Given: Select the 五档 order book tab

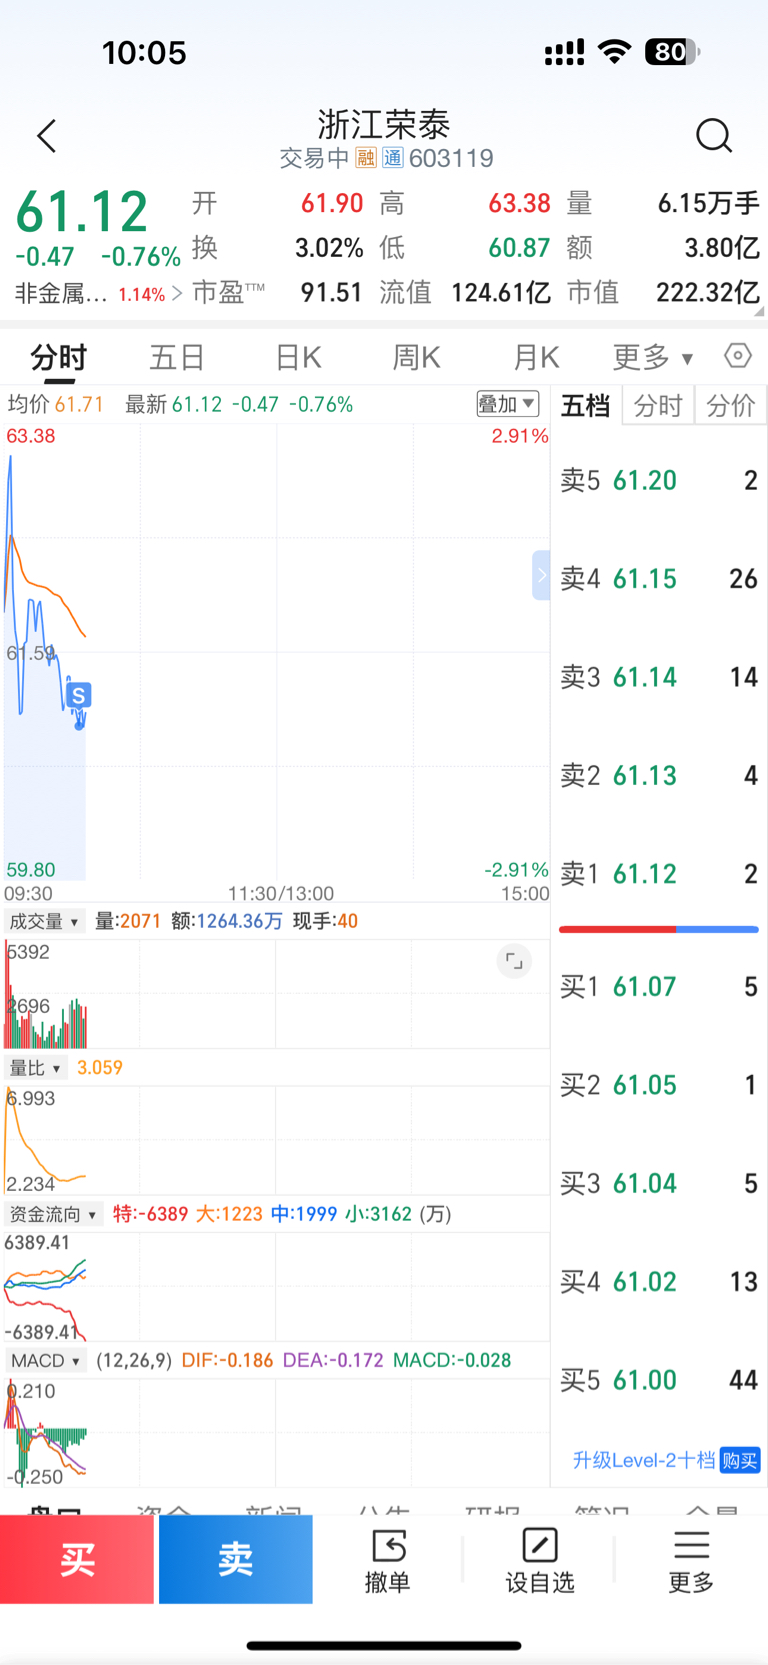Looking at the screenshot, I should click(x=585, y=405).
